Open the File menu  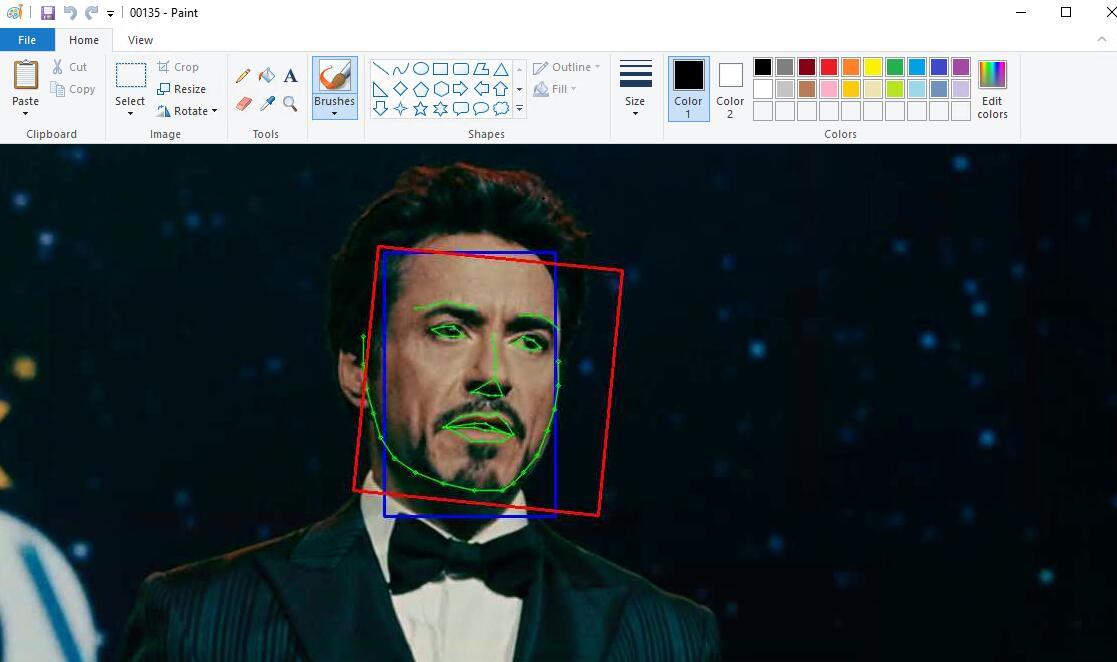tap(27, 40)
